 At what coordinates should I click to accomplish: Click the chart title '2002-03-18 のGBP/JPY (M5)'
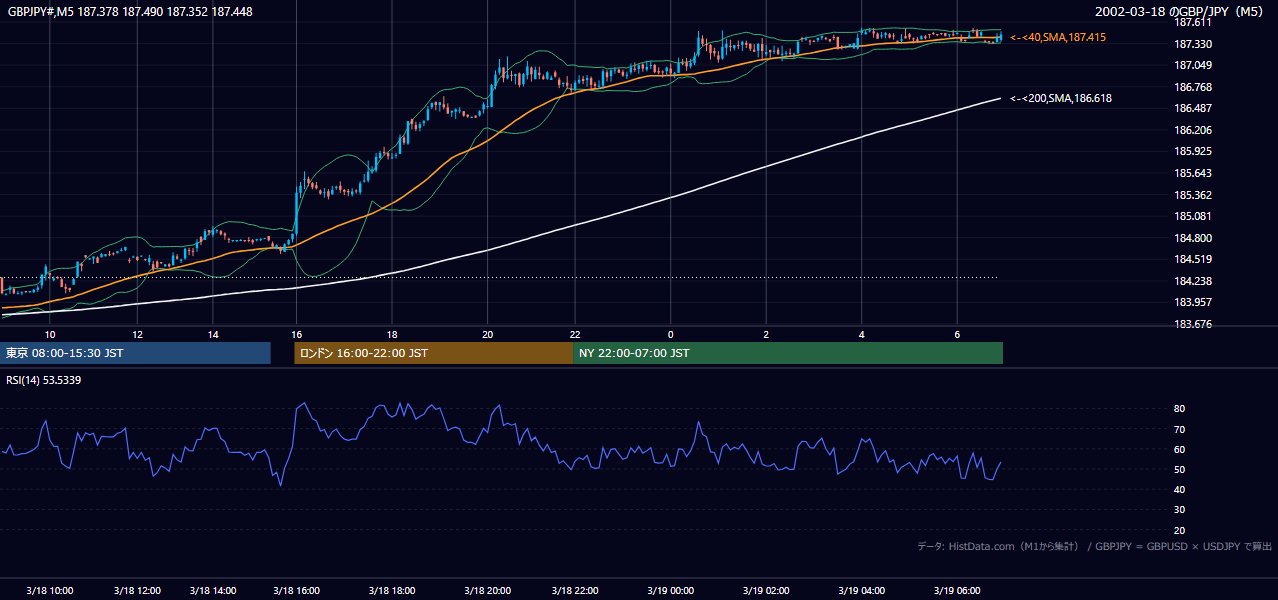pos(1181,12)
